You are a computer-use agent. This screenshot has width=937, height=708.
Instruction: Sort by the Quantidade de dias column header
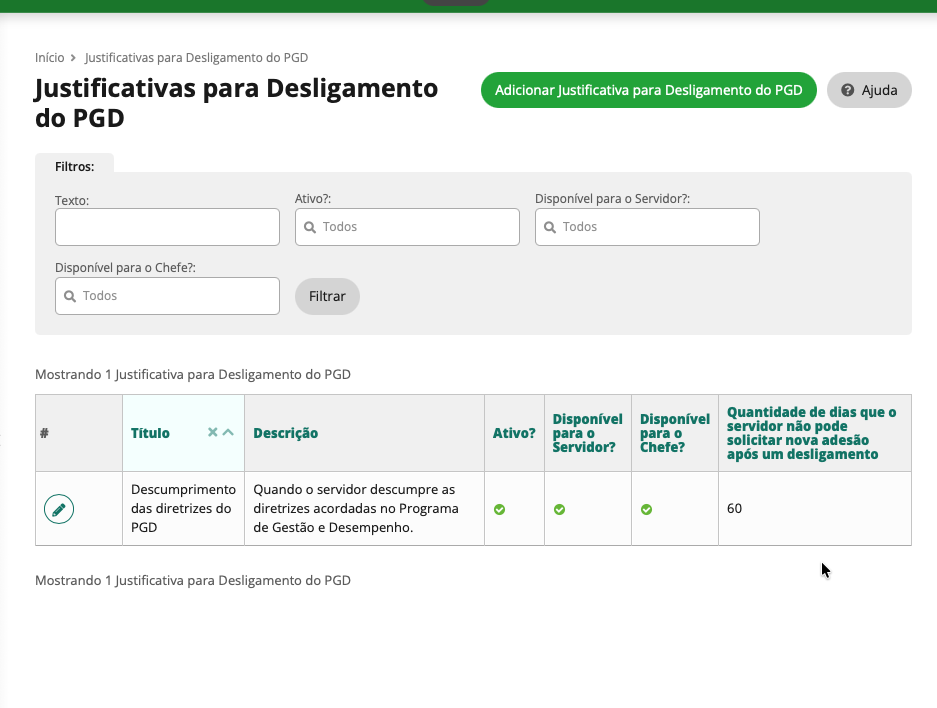[811, 433]
